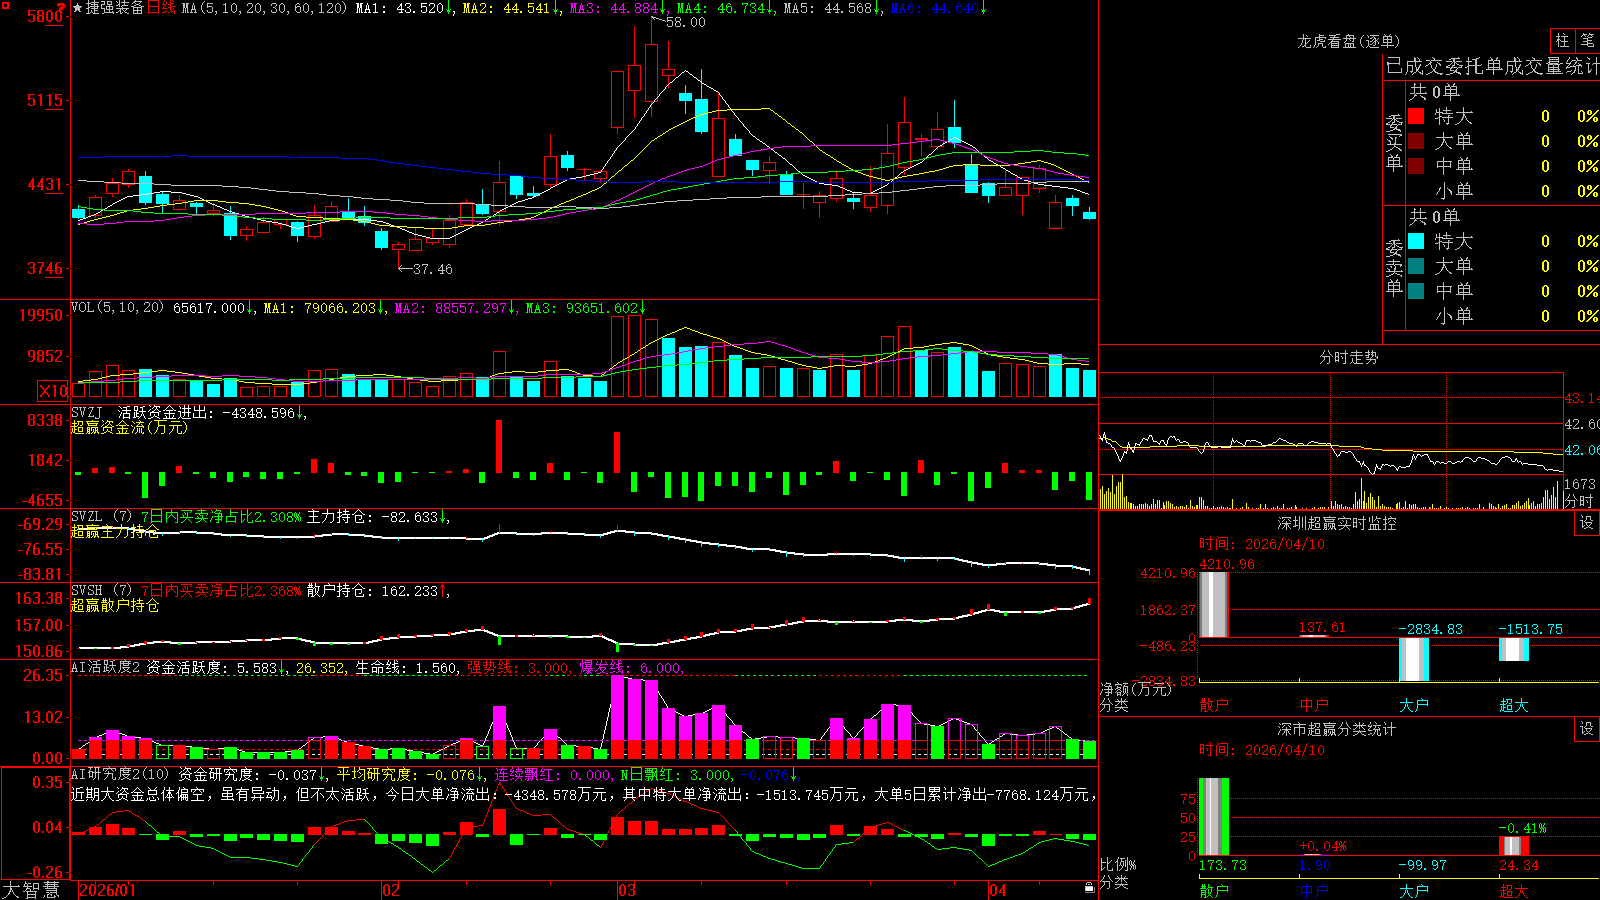The image size is (1600, 900).
Task: Click the MA2: 44.541 value
Action: [x=506, y=8]
